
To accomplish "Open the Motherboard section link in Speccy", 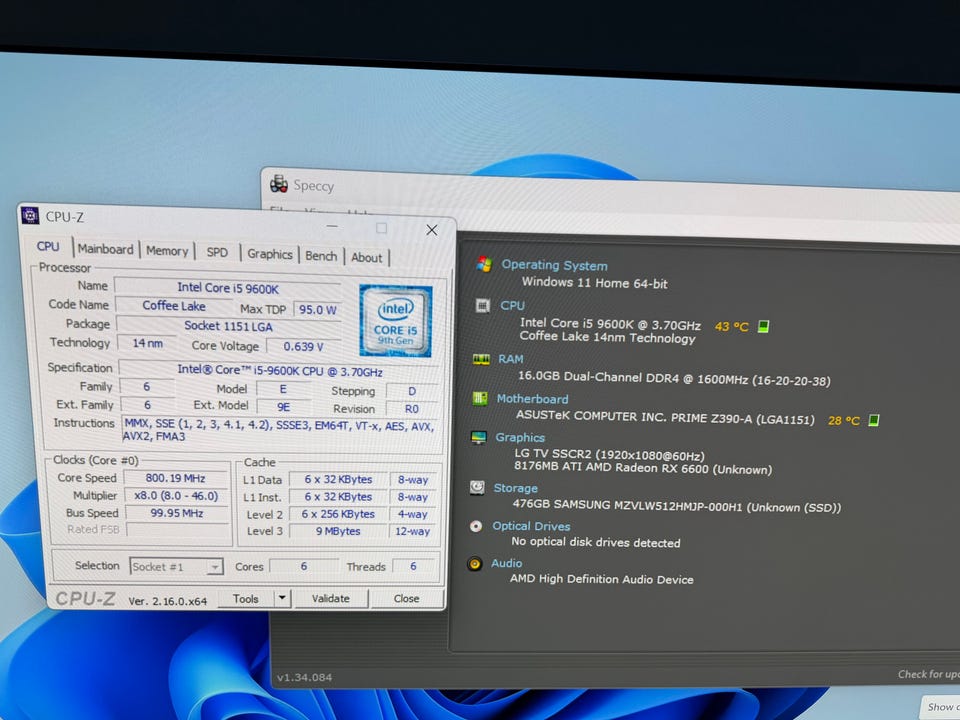I will click(x=532, y=399).
